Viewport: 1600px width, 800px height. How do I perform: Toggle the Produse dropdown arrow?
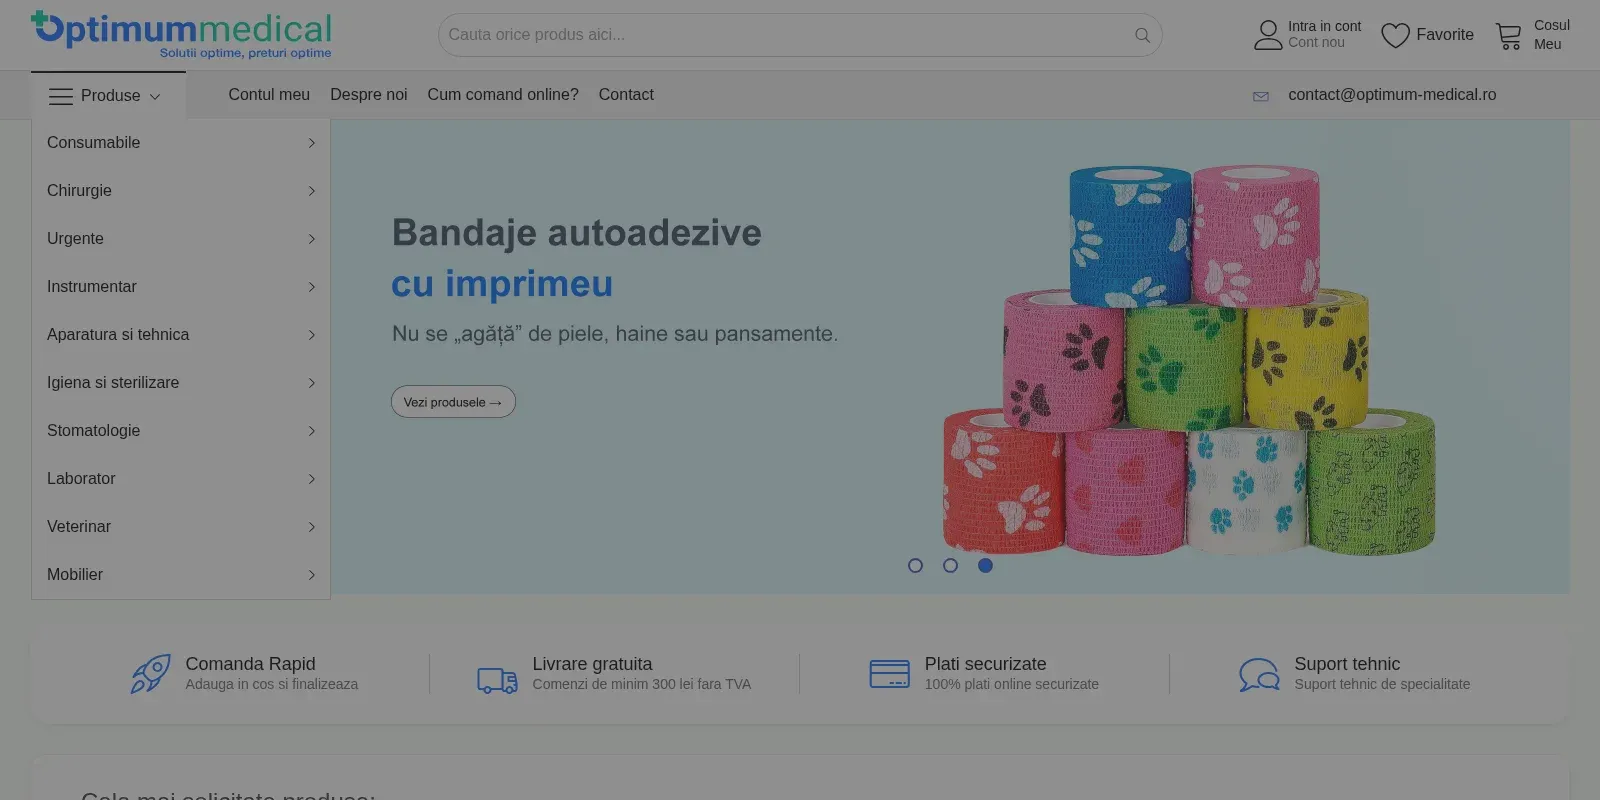[155, 97]
